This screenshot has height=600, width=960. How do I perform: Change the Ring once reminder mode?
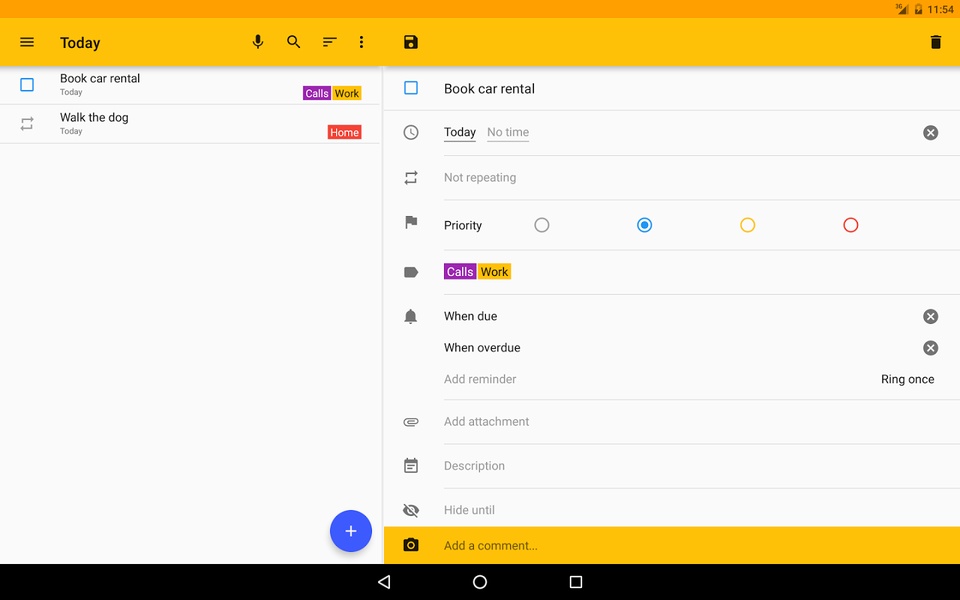(907, 379)
